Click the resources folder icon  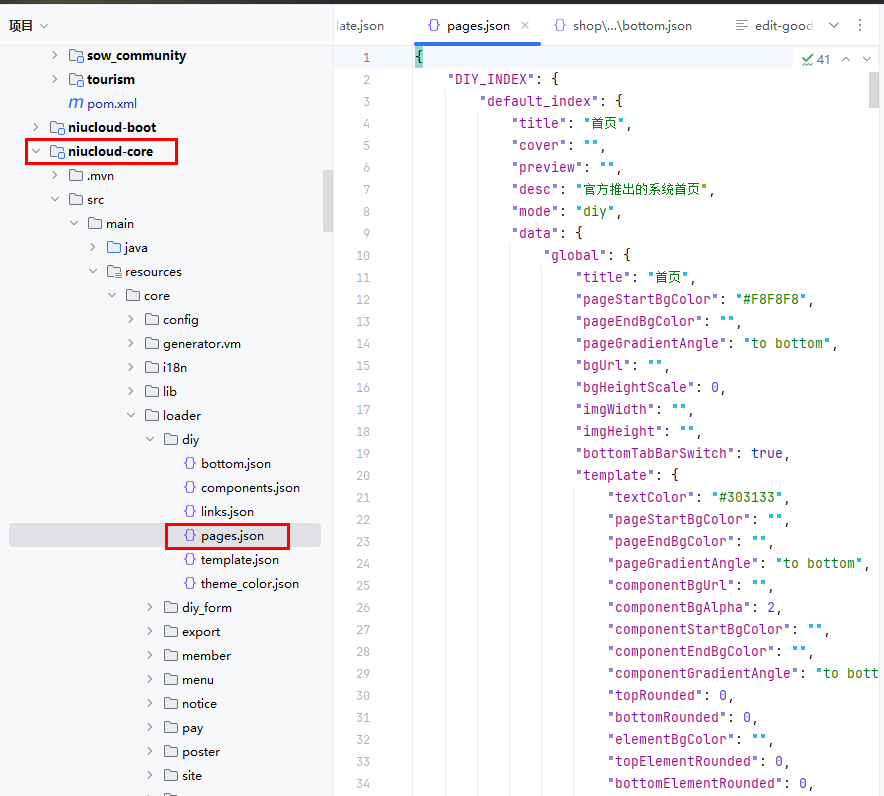tap(114, 271)
